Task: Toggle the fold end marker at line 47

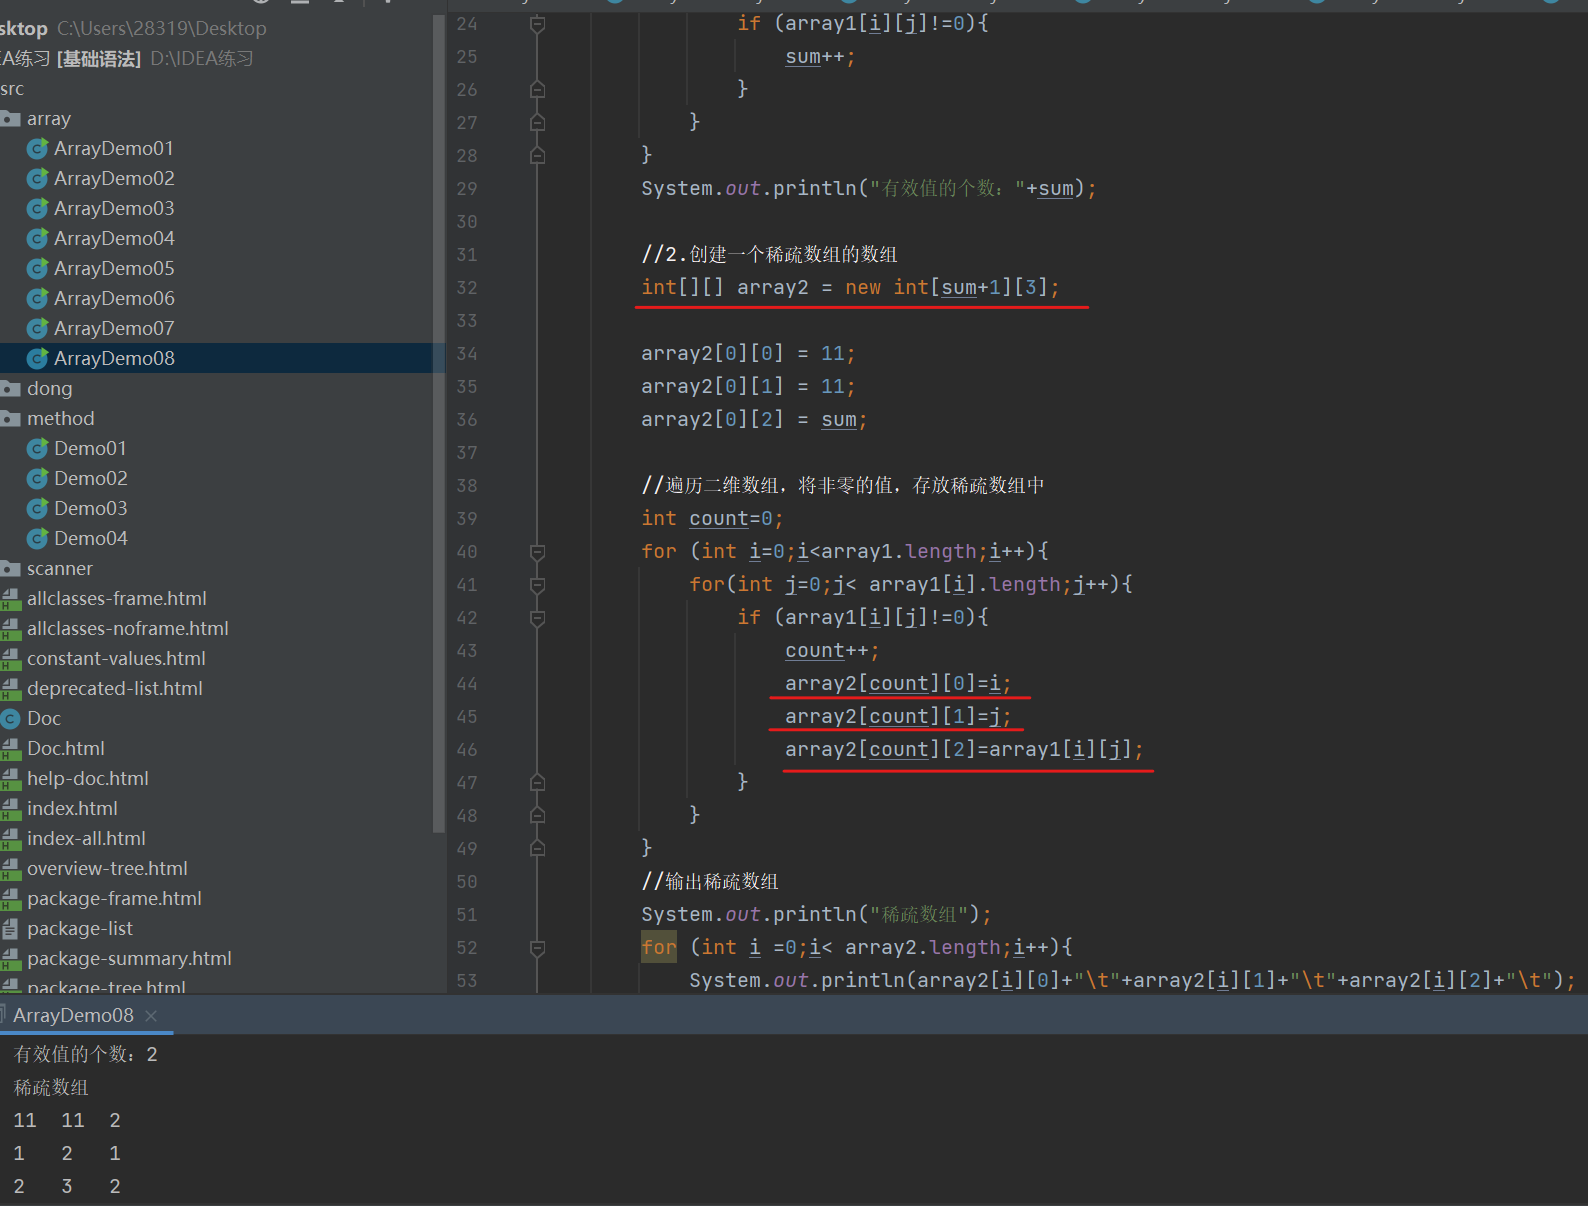Action: [x=537, y=783]
